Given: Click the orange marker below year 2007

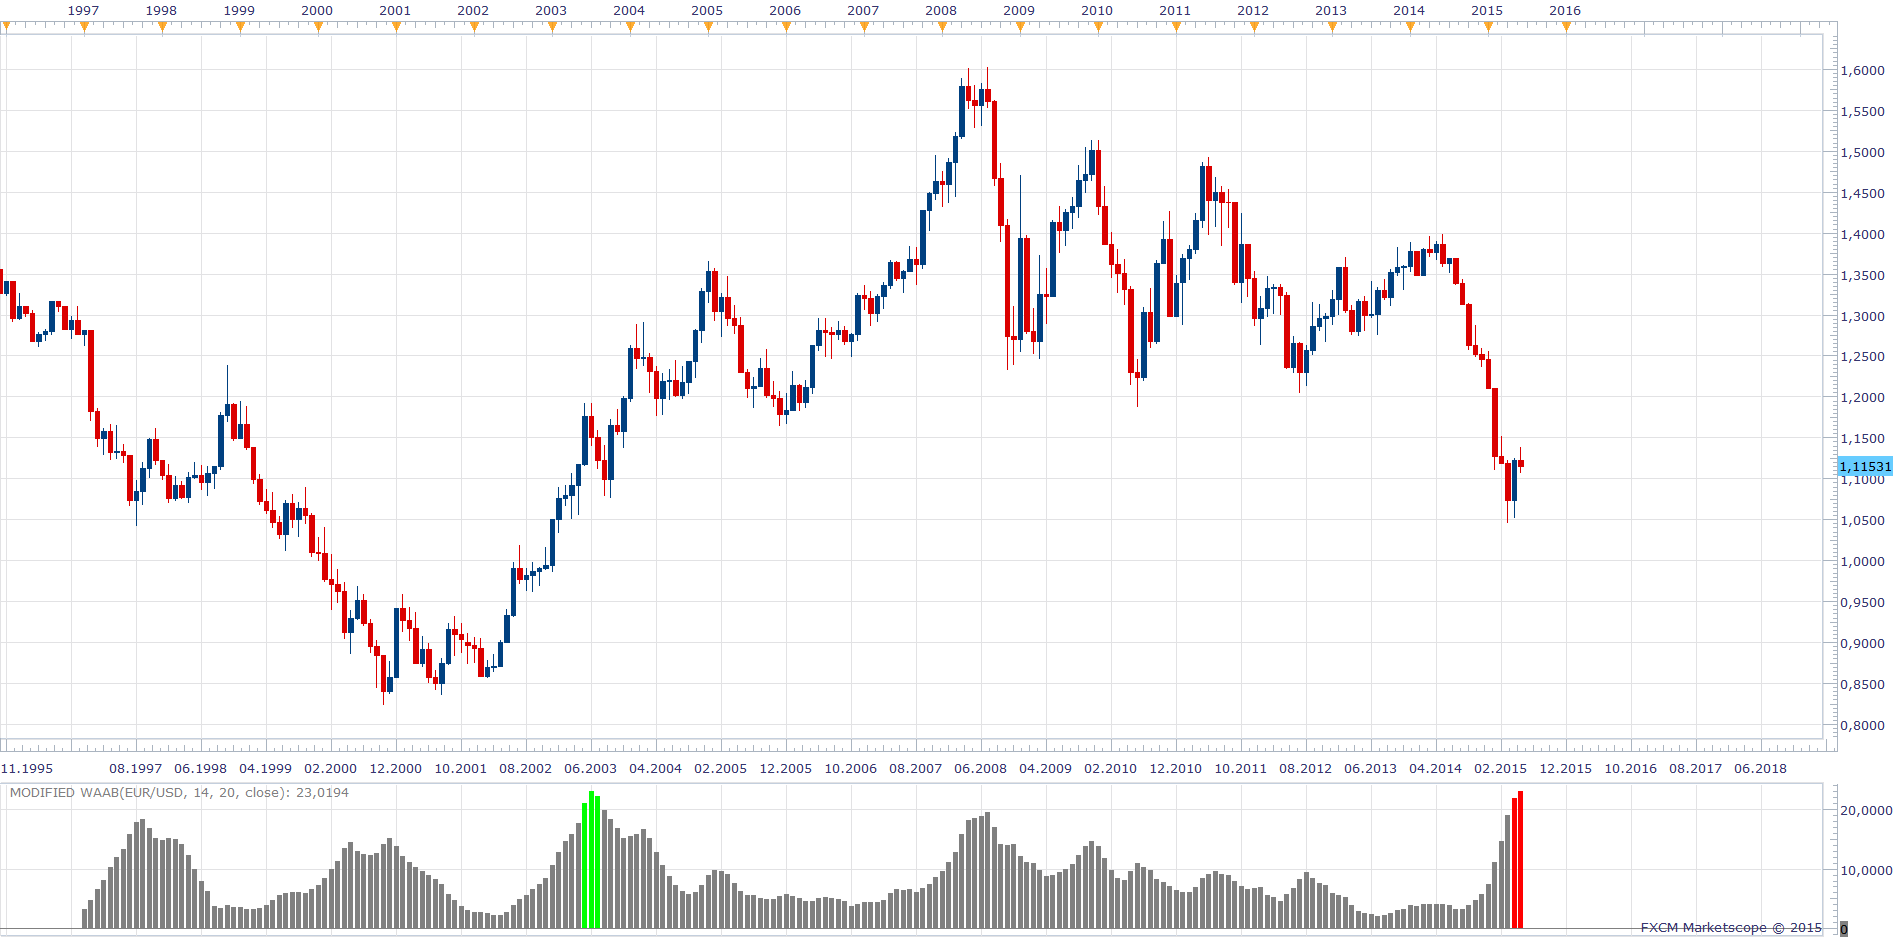Looking at the screenshot, I should (x=865, y=27).
